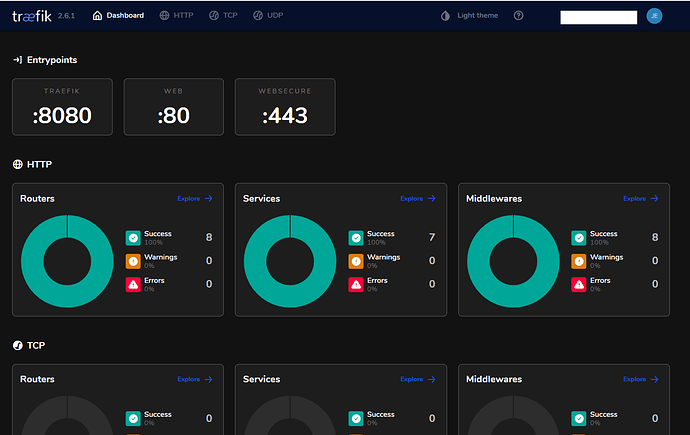
Task: Click the Dashboard home icon
Action: (x=97, y=15)
